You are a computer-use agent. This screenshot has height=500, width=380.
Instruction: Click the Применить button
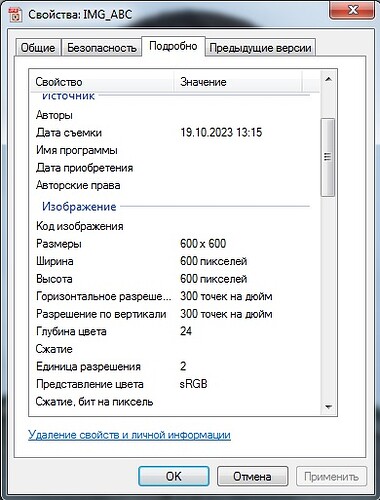pyautogui.click(x=331, y=476)
